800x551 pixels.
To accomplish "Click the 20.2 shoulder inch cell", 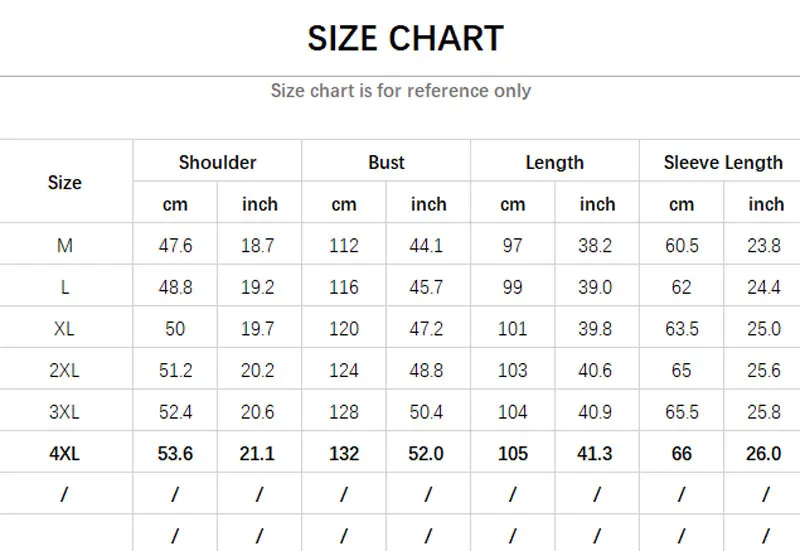I will pyautogui.click(x=258, y=371).
